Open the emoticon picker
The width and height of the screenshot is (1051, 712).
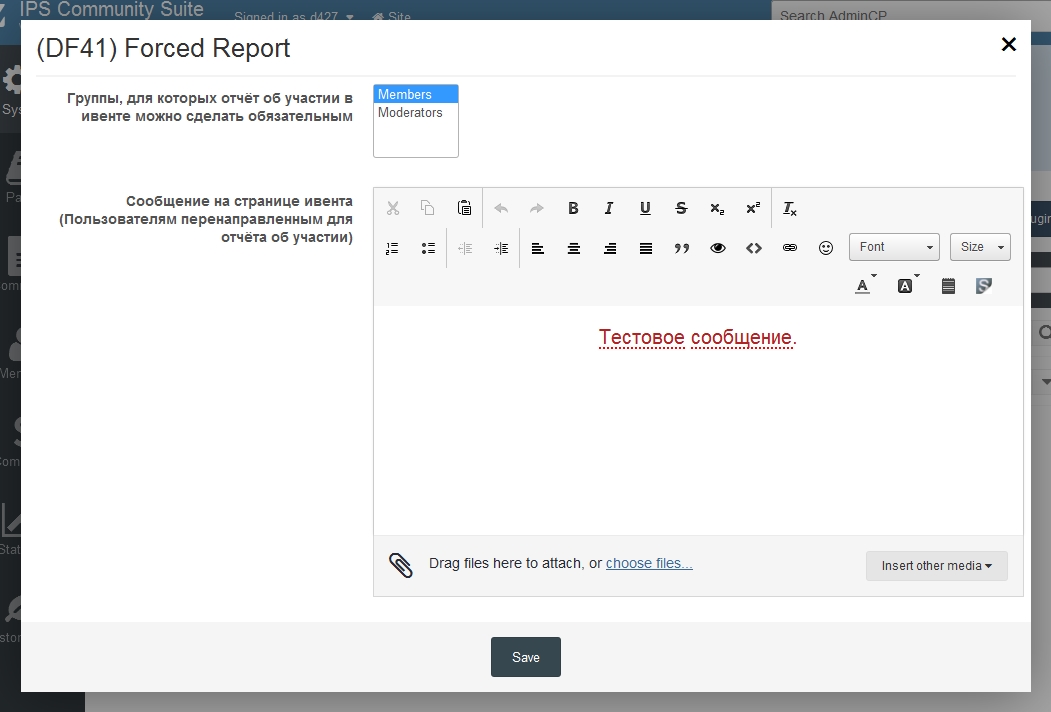(x=826, y=248)
